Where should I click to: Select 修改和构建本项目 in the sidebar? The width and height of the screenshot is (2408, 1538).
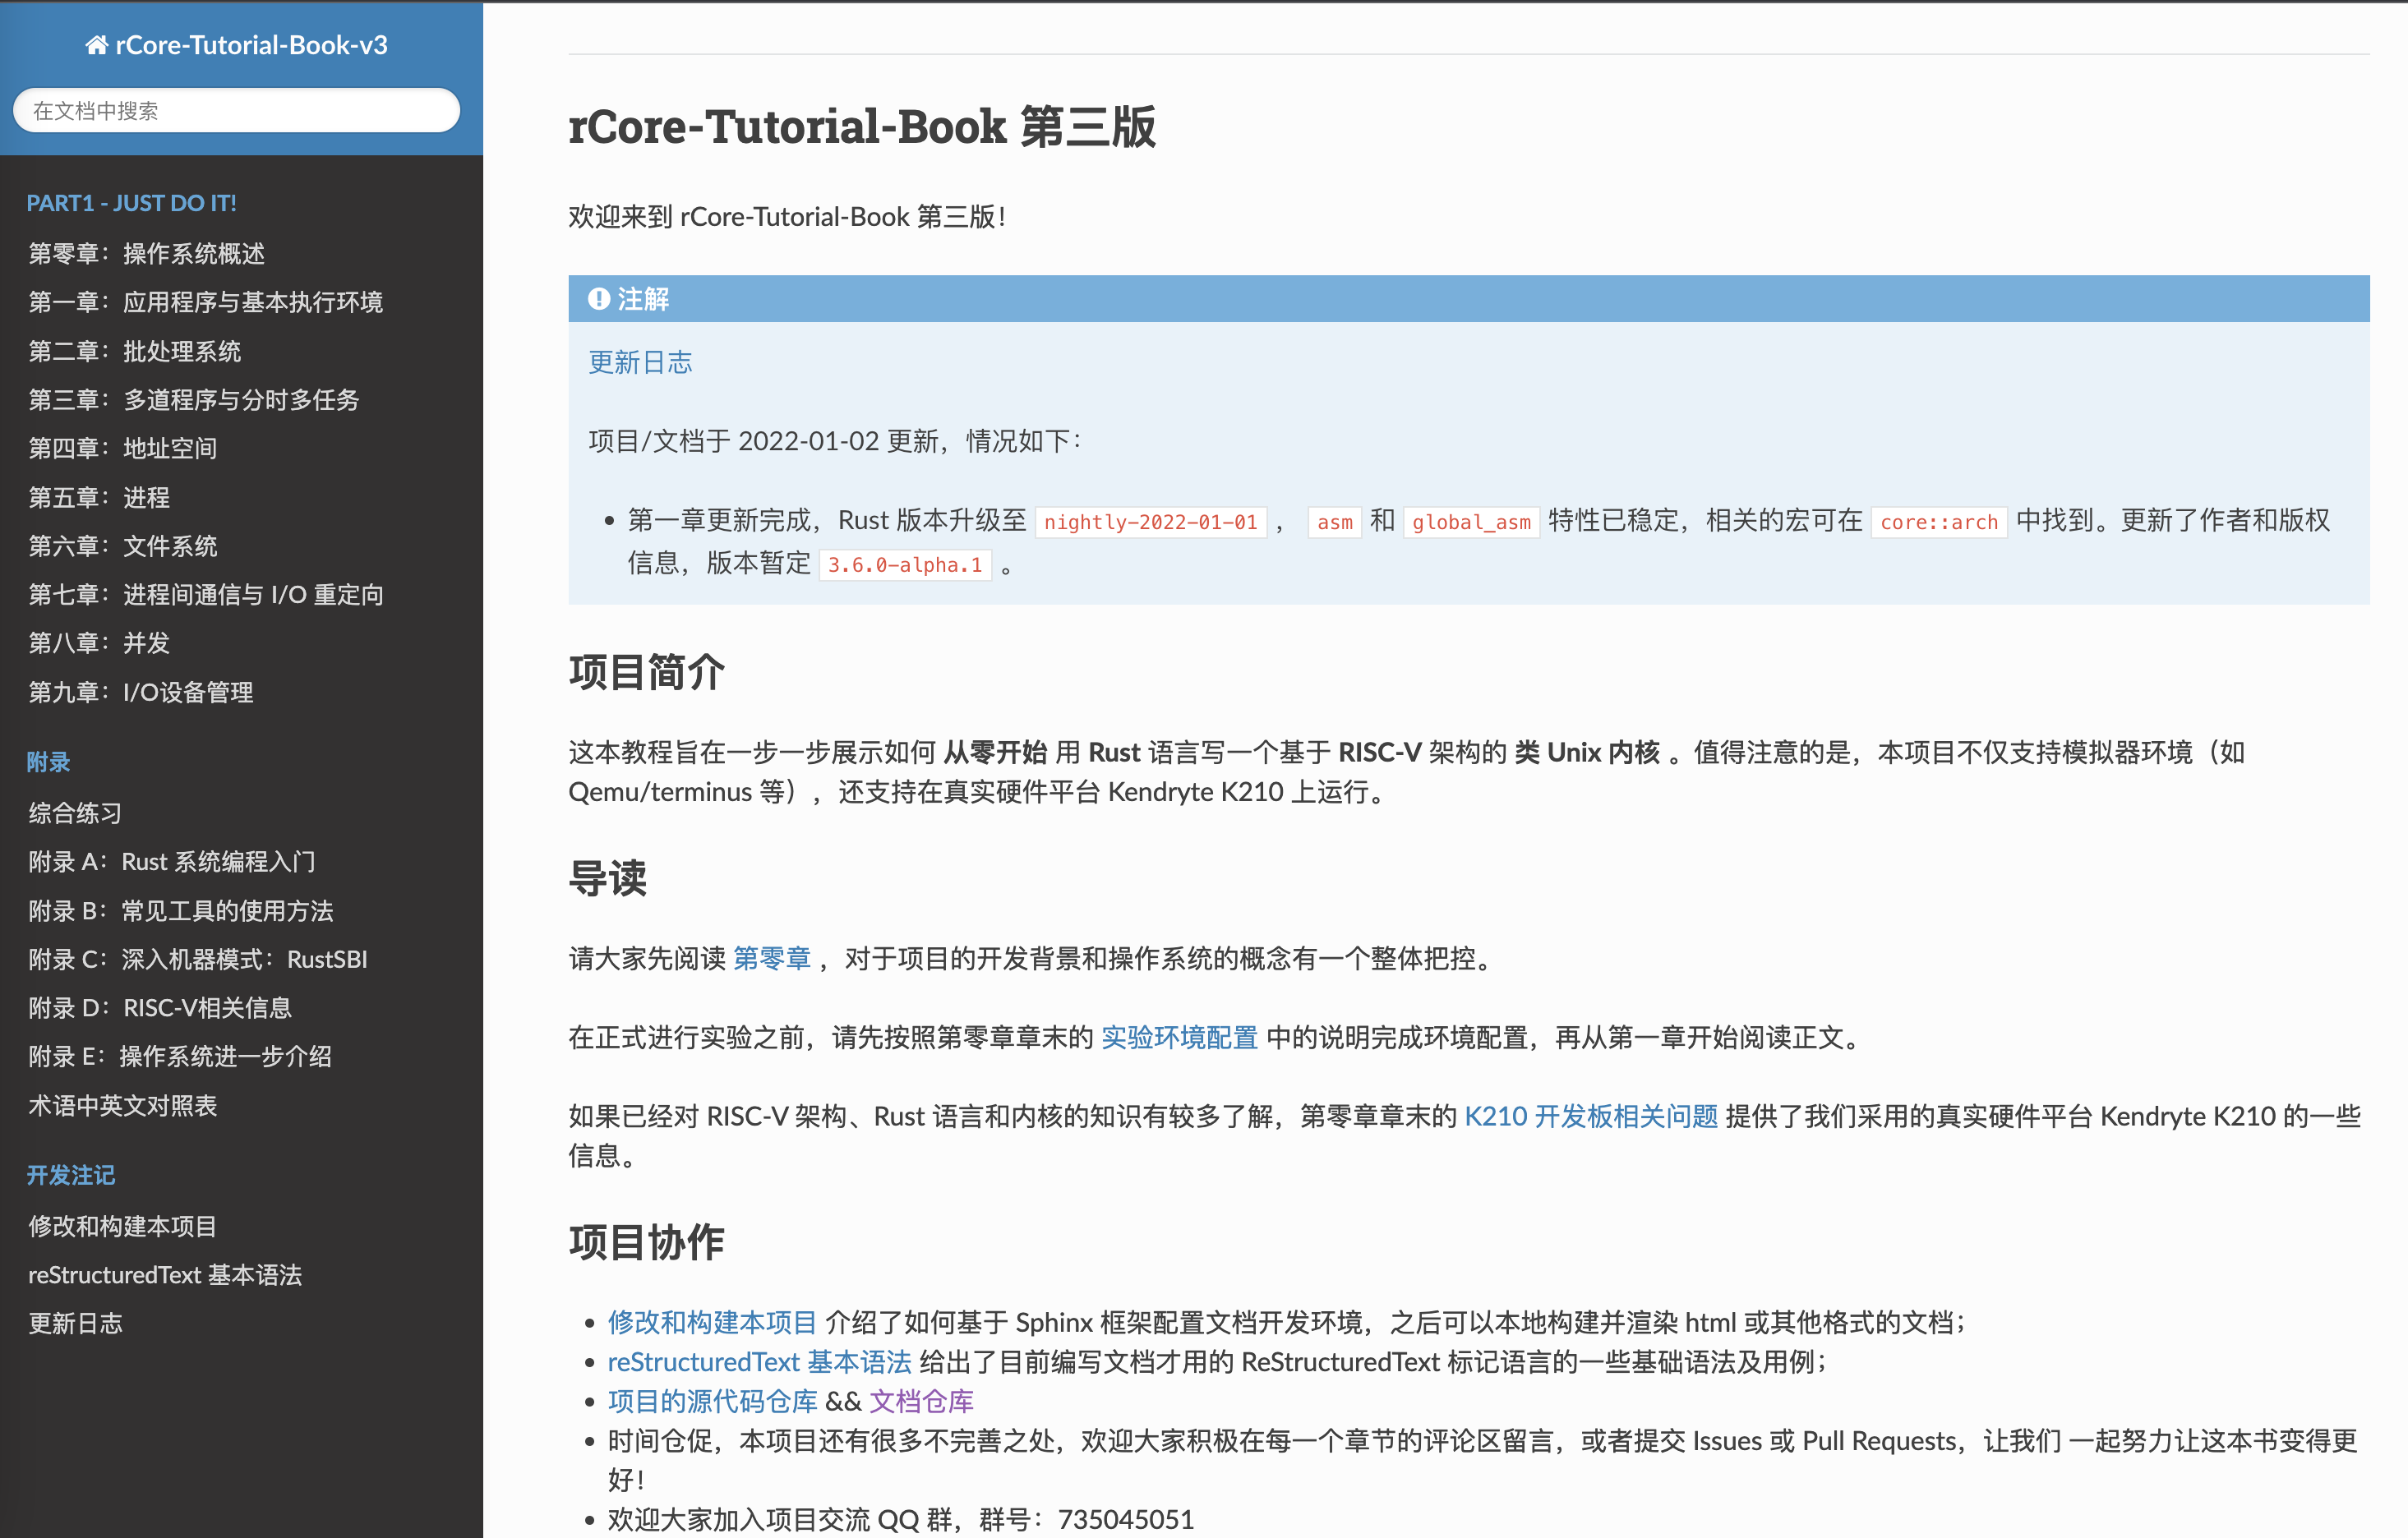pos(121,1225)
